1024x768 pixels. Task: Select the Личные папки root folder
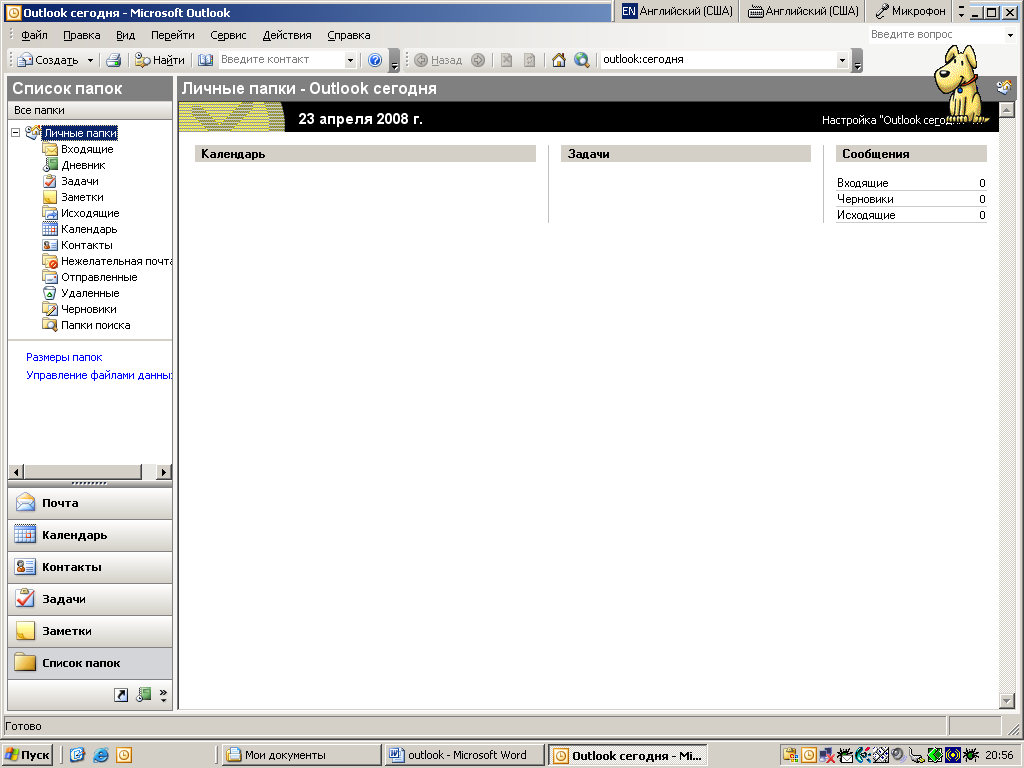80,133
